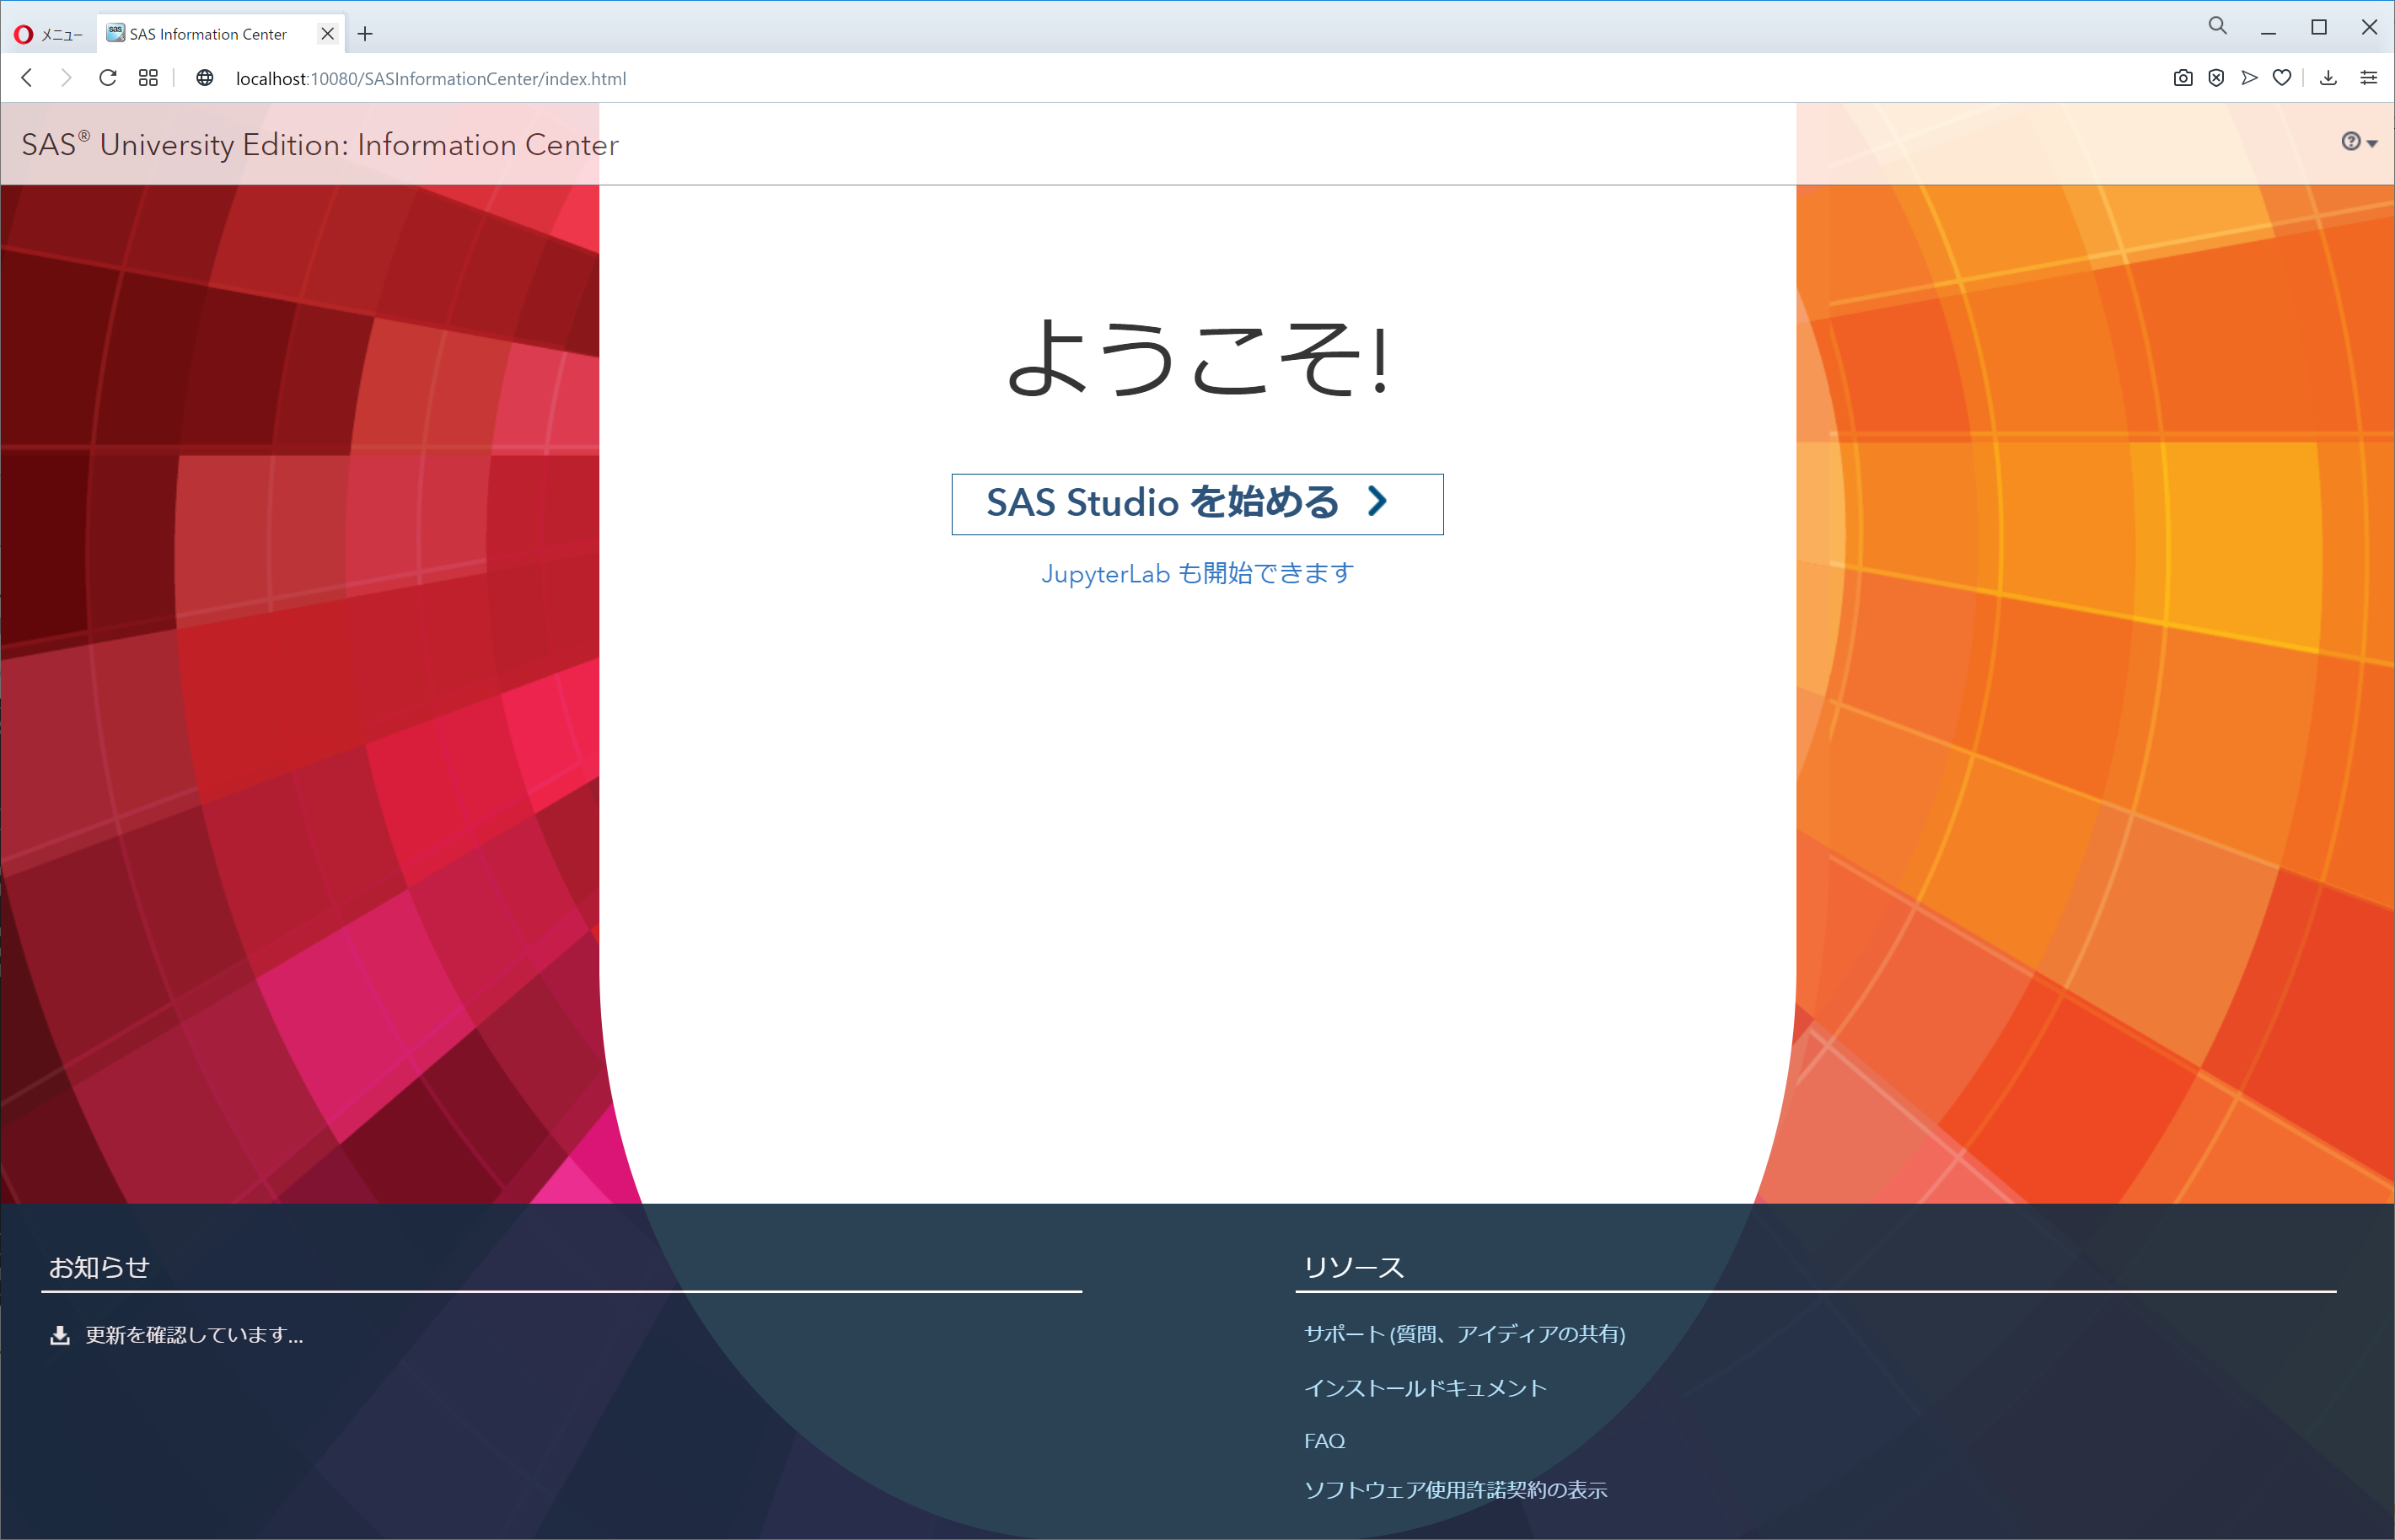Open a new tab with plus button
Screen dimensions: 2395x1540
pos(365,34)
